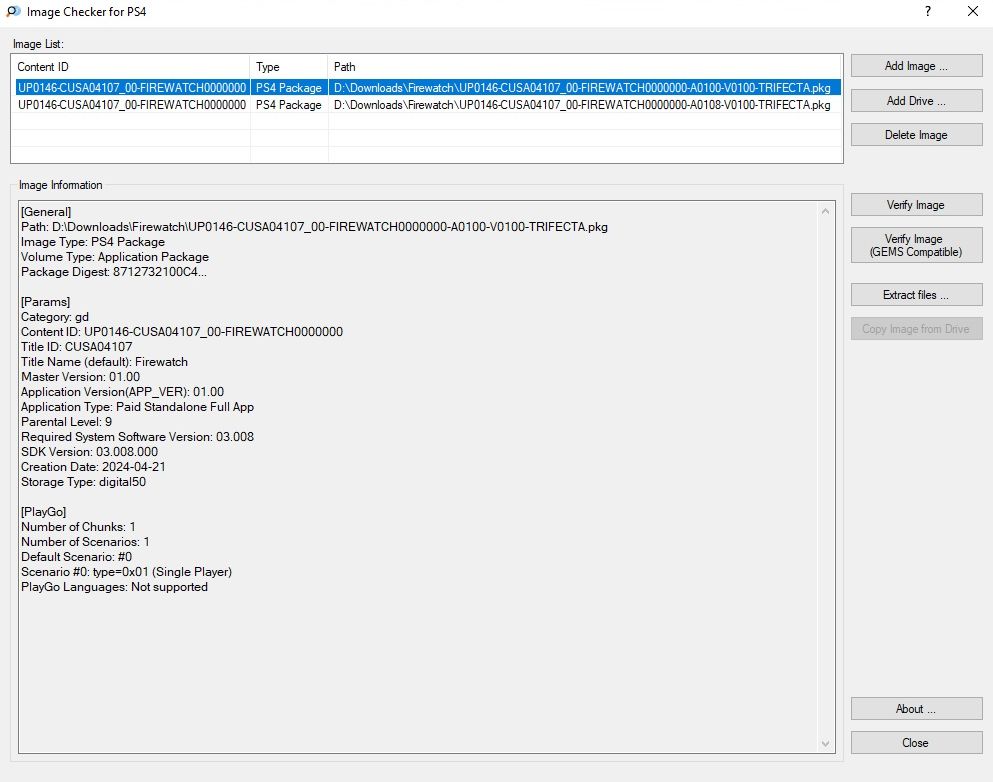Click the Content ID cell of the second row
This screenshot has width=993, height=782.
click(x=132, y=104)
